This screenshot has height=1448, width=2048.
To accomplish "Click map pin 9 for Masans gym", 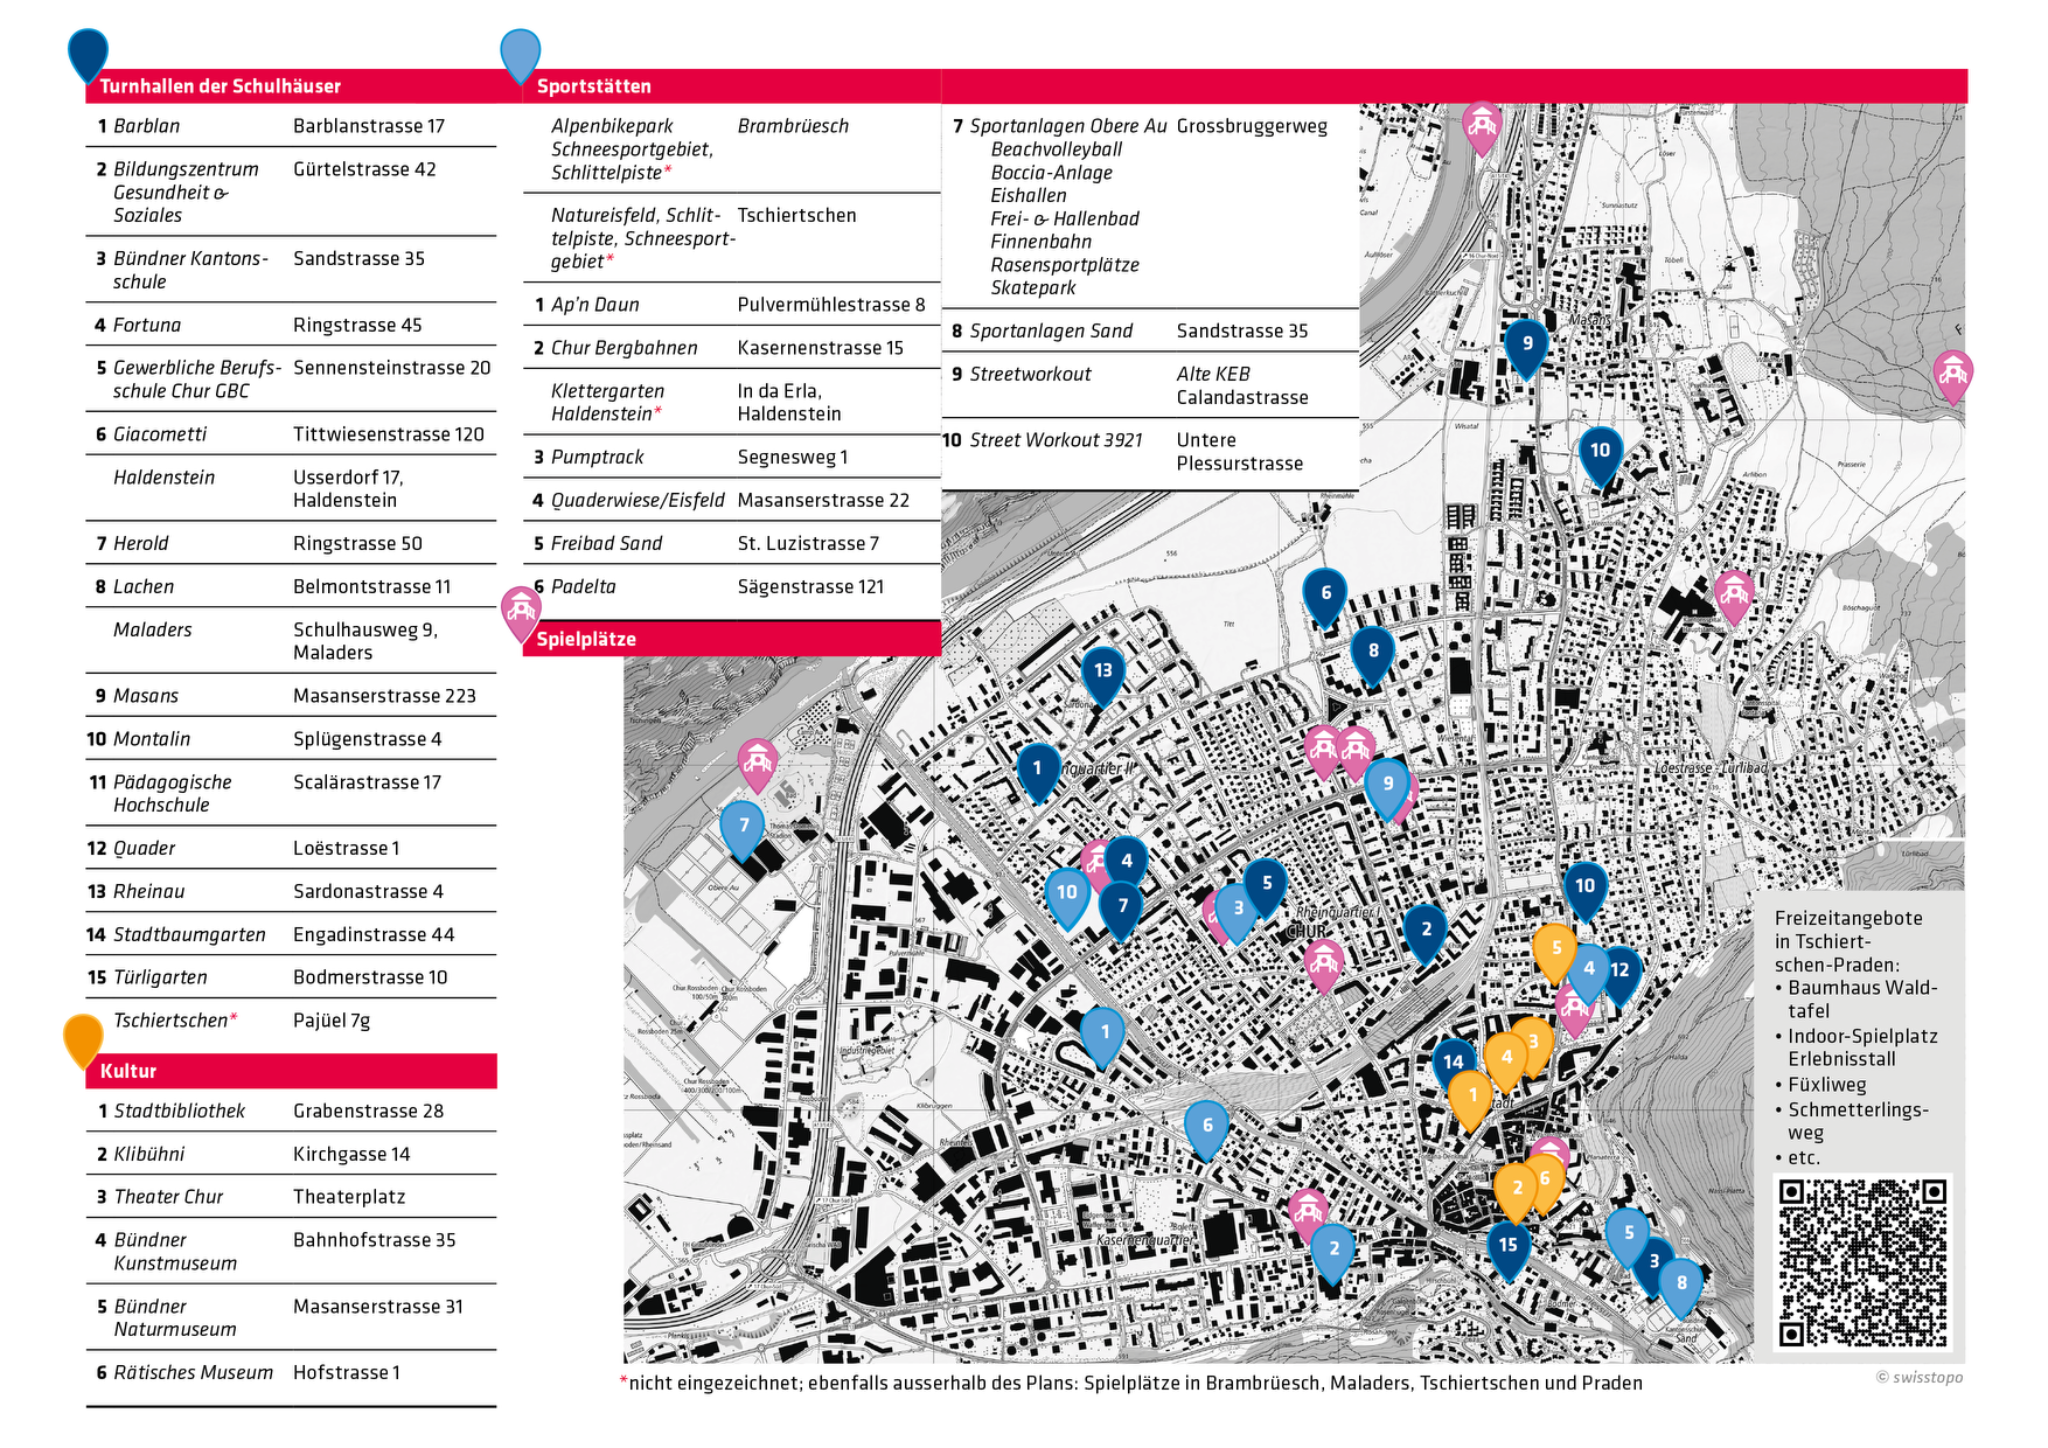I will coord(1527,345).
